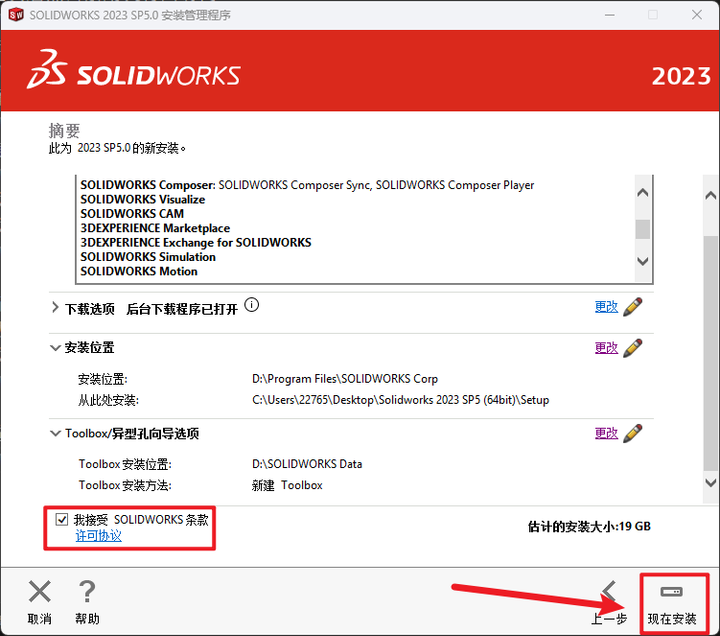Image resolution: width=720 pixels, height=636 pixels.
Task: Expand the 下载选项 section chevron
Action: tap(55, 307)
